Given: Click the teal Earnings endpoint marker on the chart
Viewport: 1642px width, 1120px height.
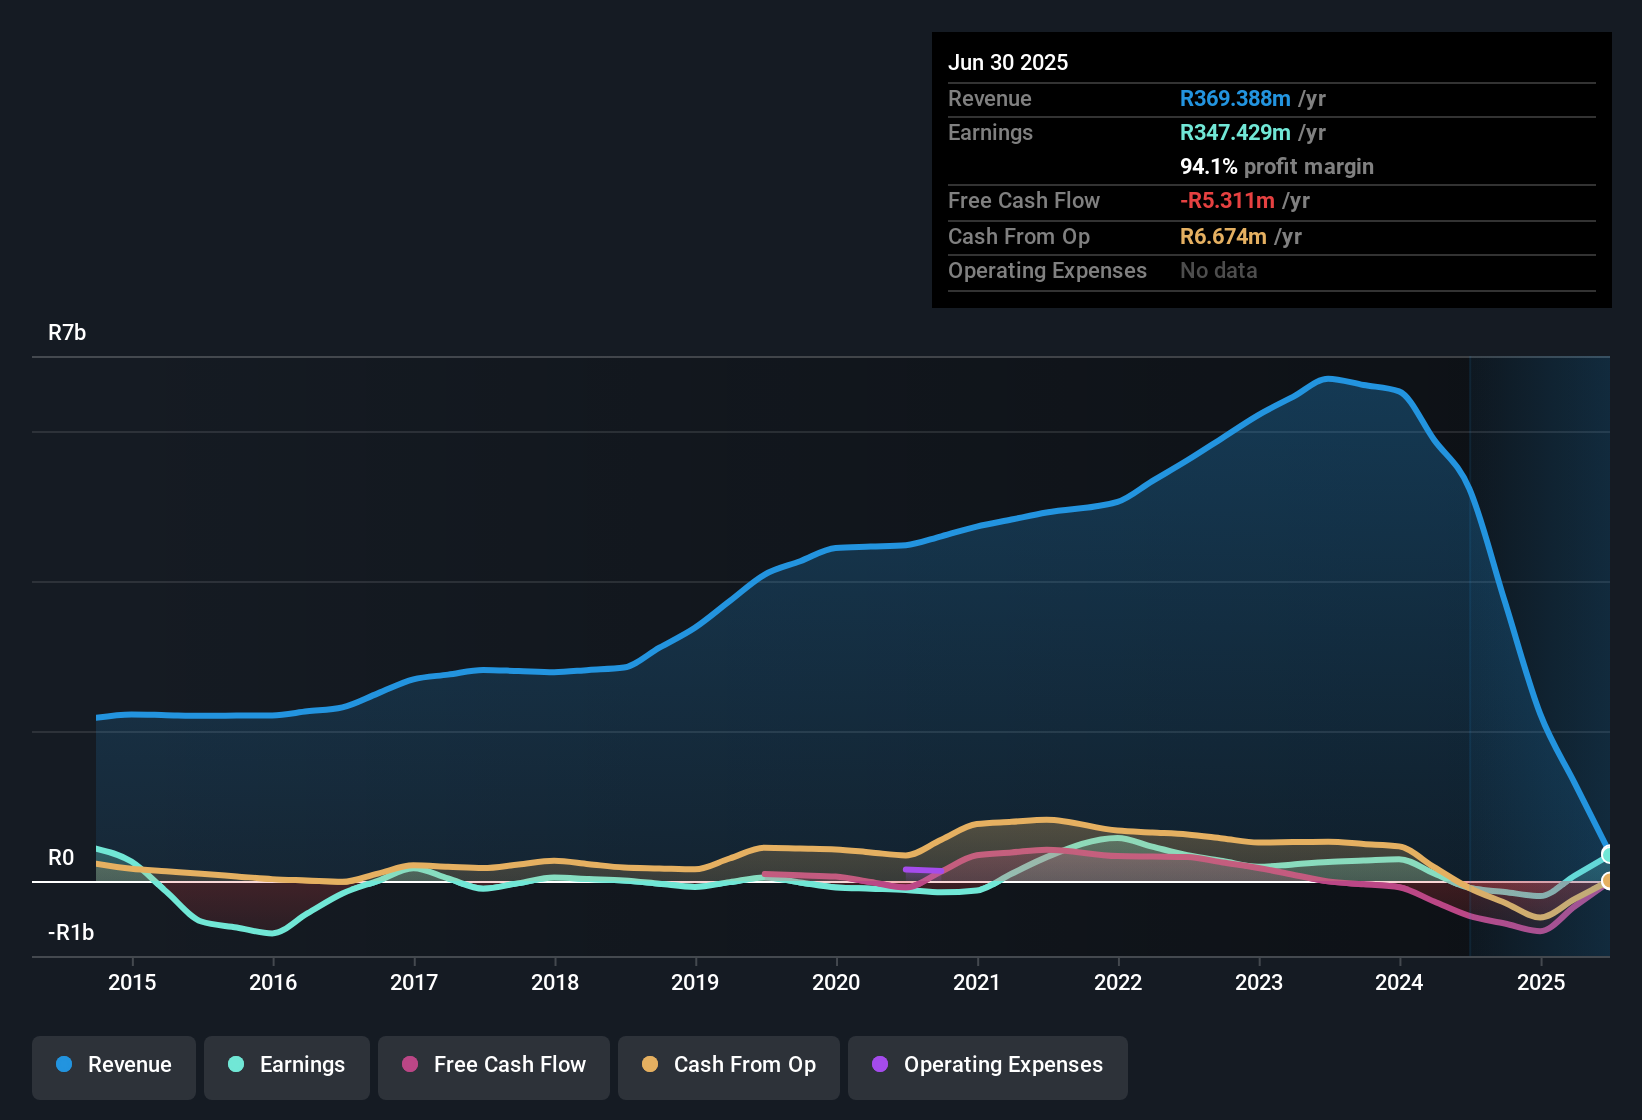Looking at the screenshot, I should (x=1608, y=853).
